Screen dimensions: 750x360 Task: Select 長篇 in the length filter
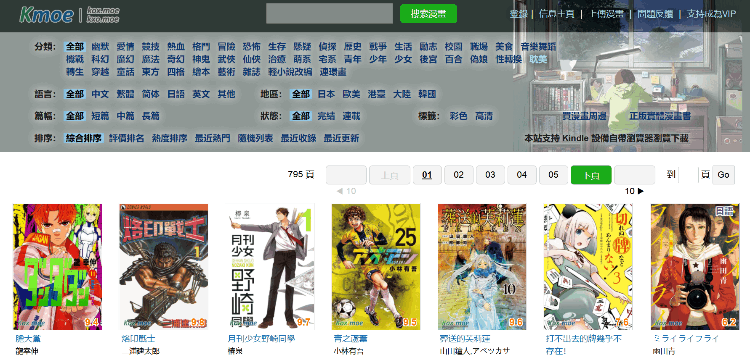tap(151, 116)
